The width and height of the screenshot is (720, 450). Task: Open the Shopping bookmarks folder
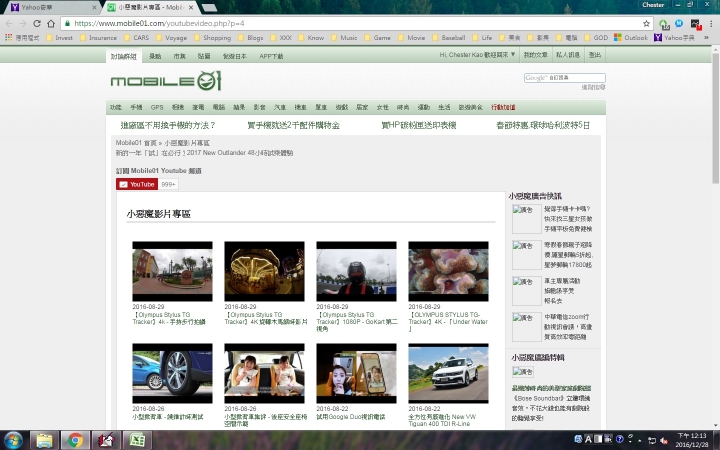(x=213, y=38)
